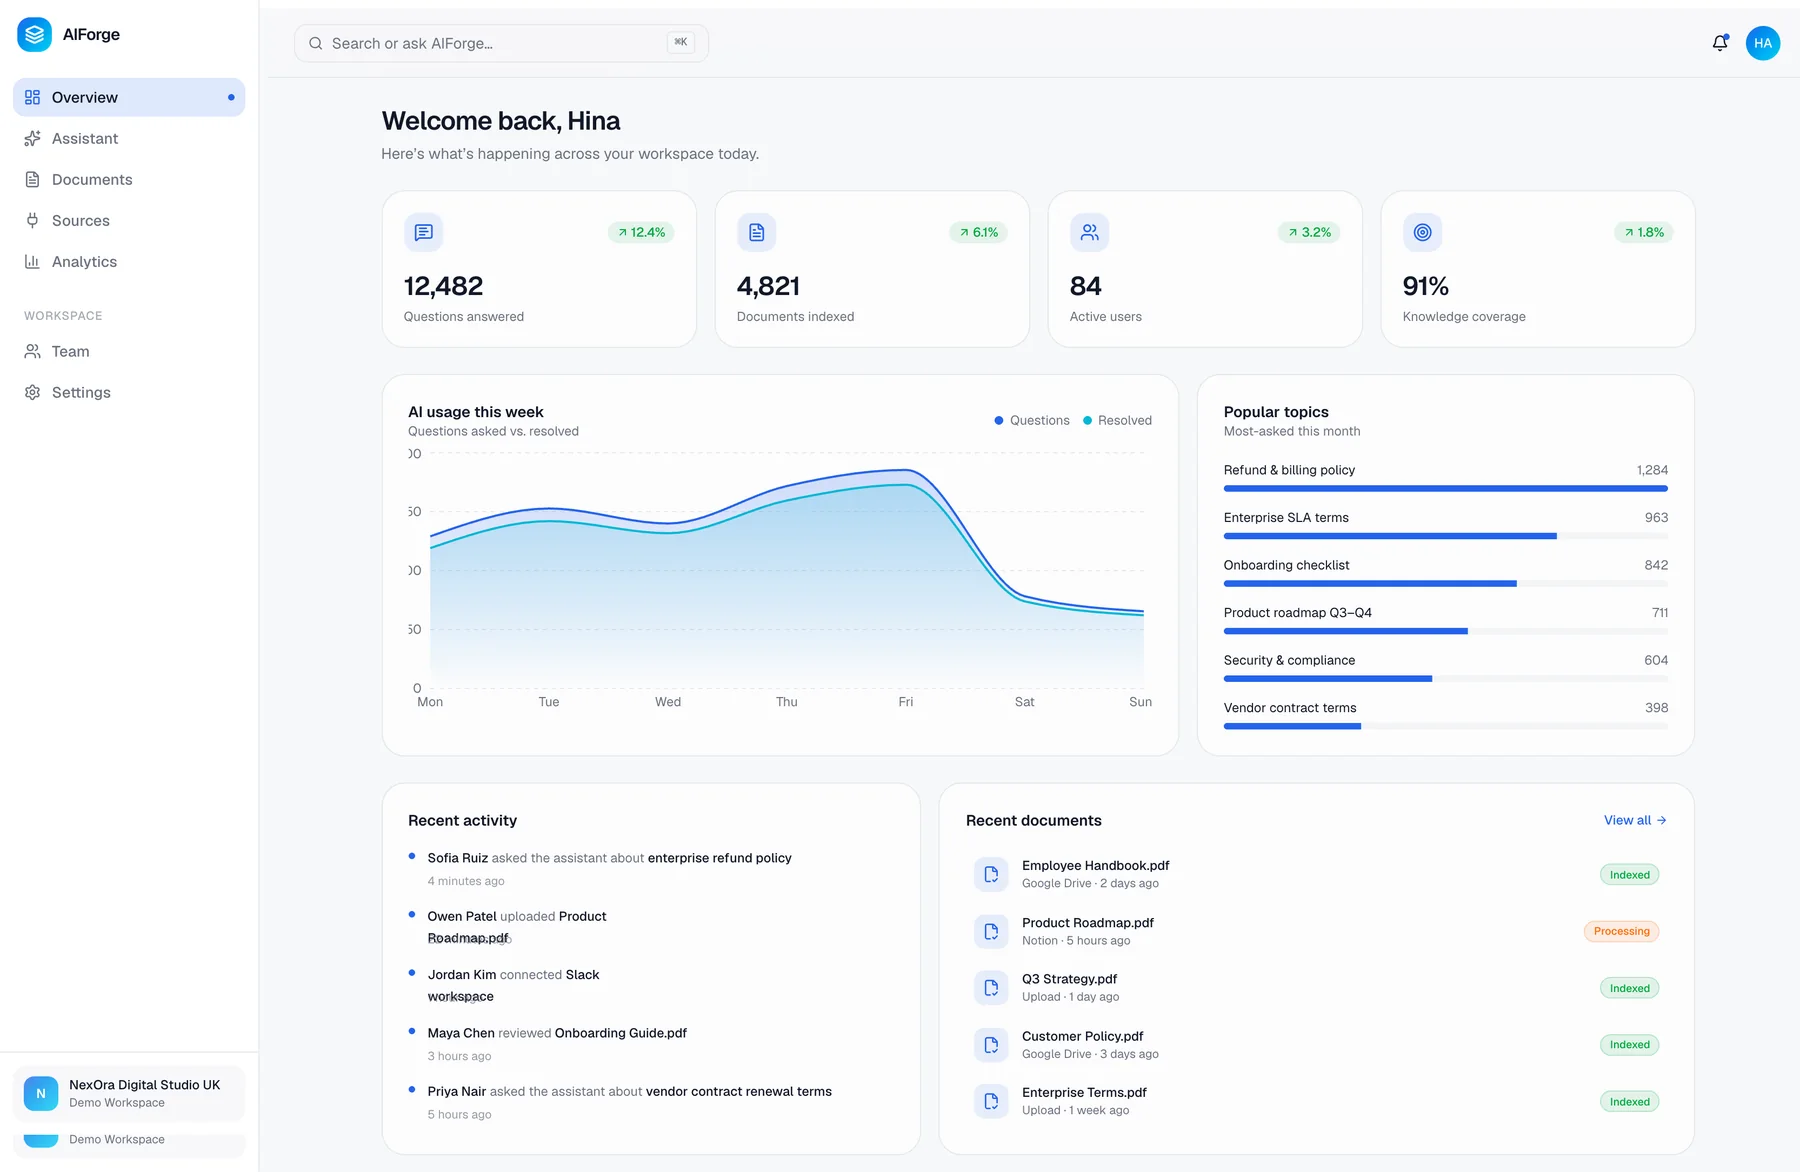Click the Refund & billing policy bar
The image size is (1800, 1172).
click(1446, 488)
